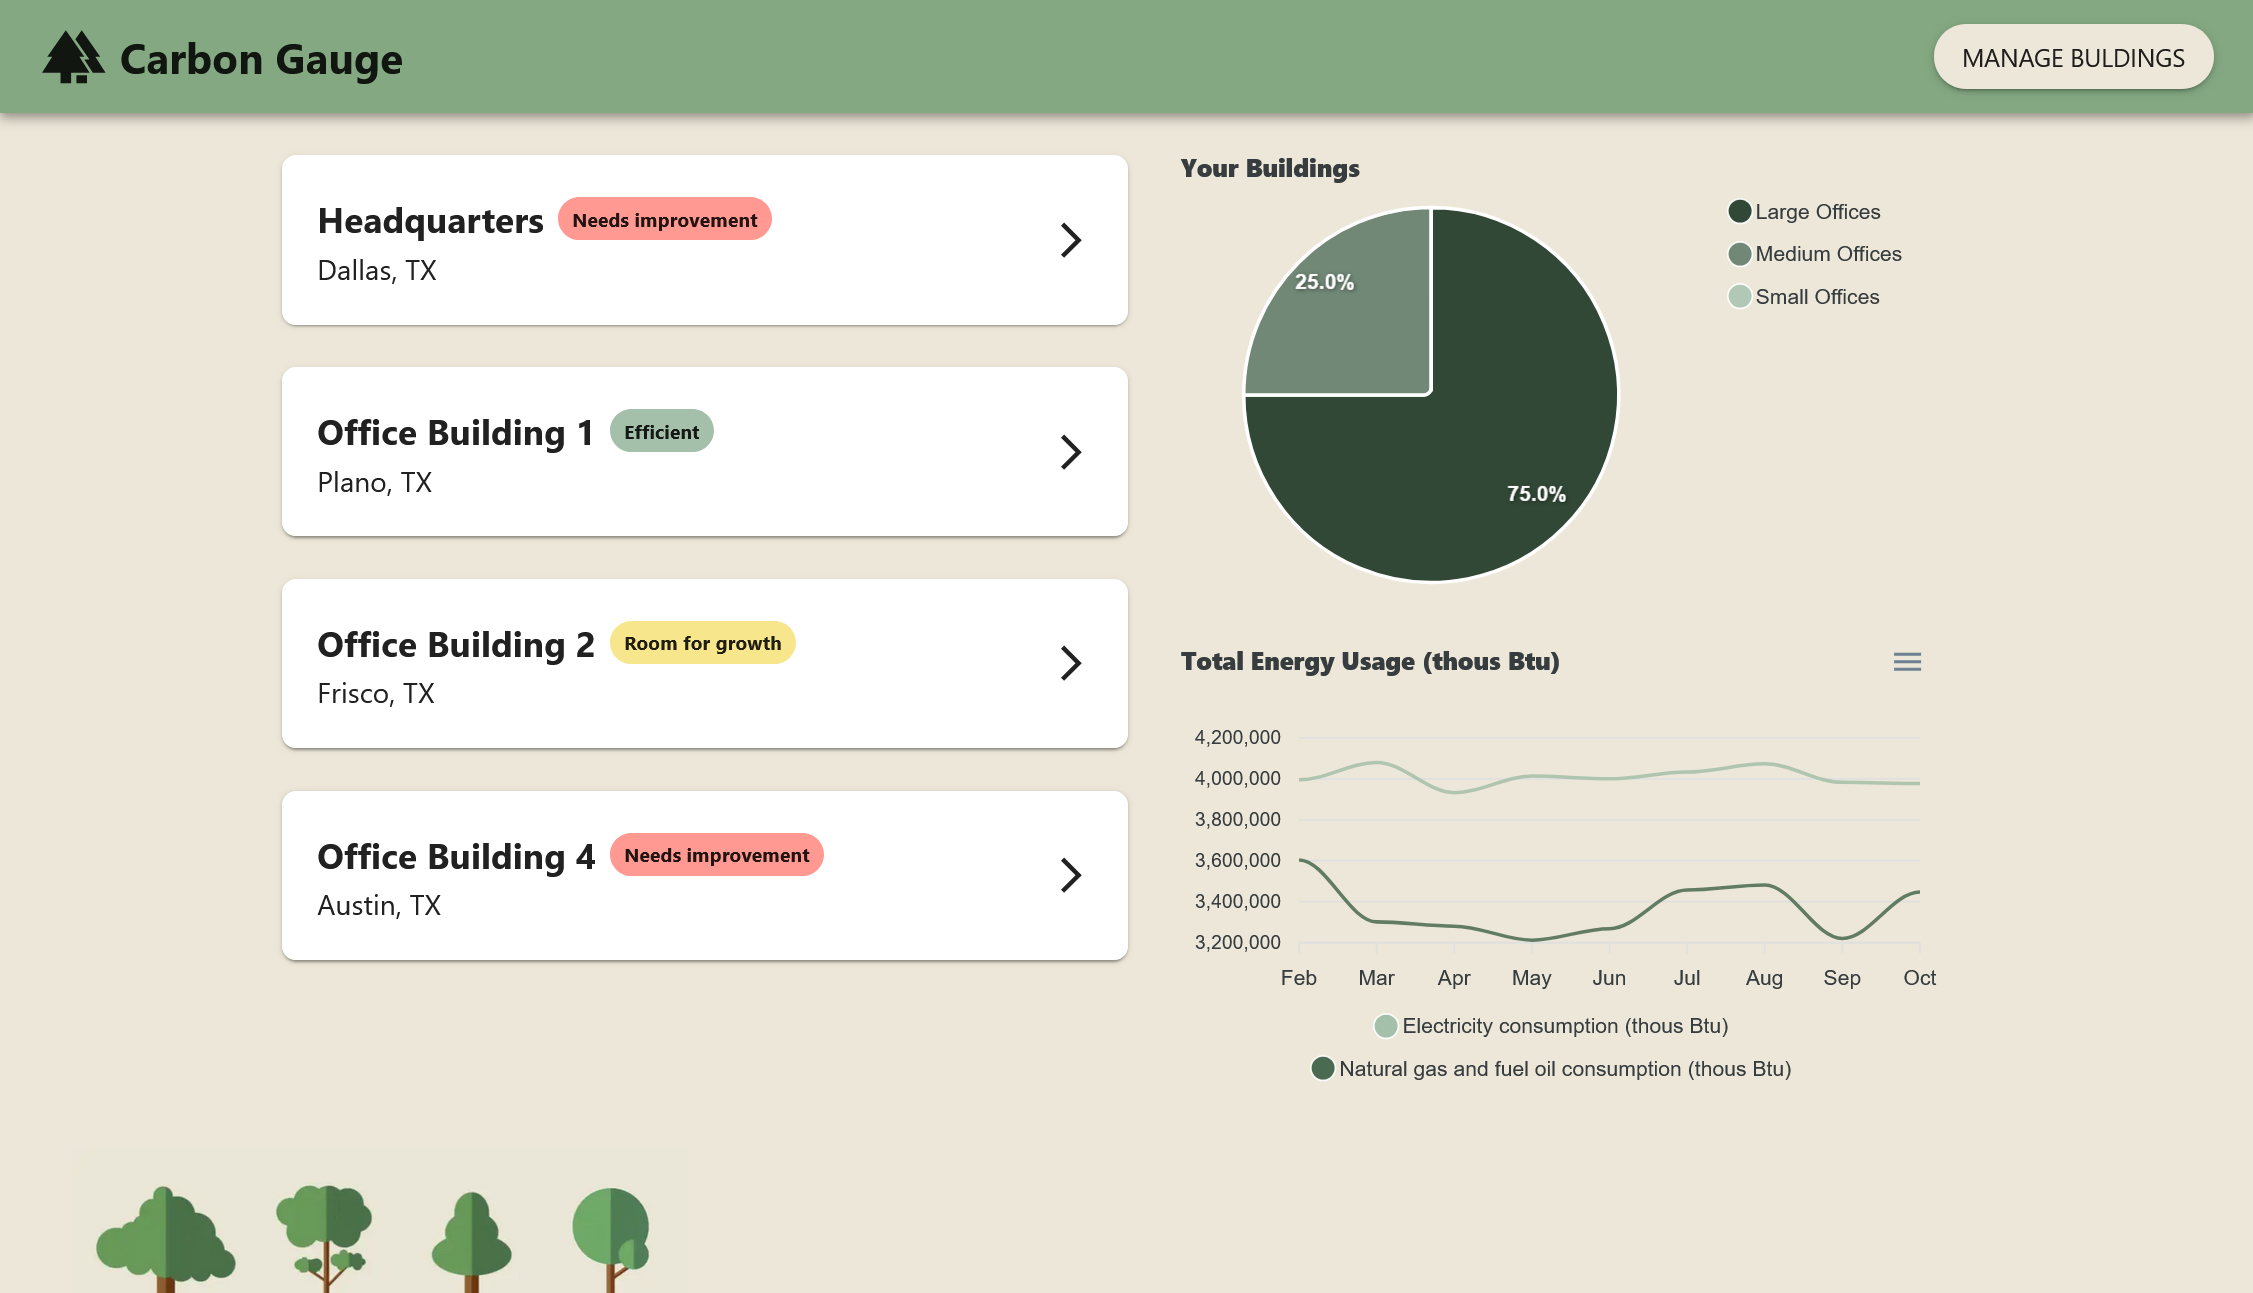
Task: Click the Carbon Gauge title link
Action: (x=261, y=59)
